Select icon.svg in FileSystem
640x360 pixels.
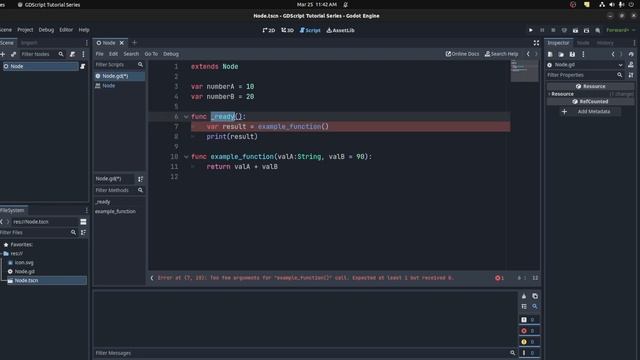click(x=21, y=262)
